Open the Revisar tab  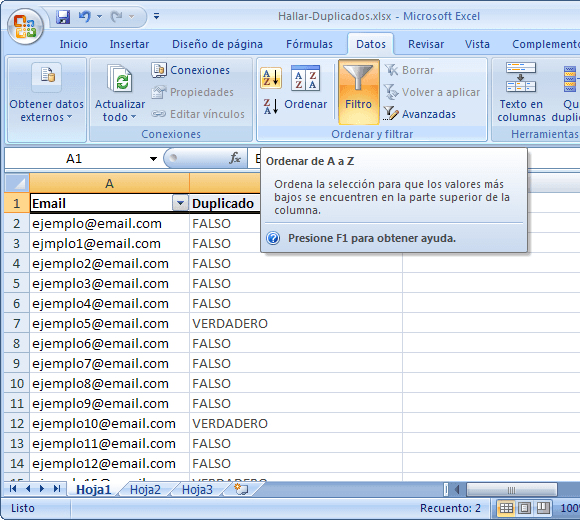pos(426,44)
